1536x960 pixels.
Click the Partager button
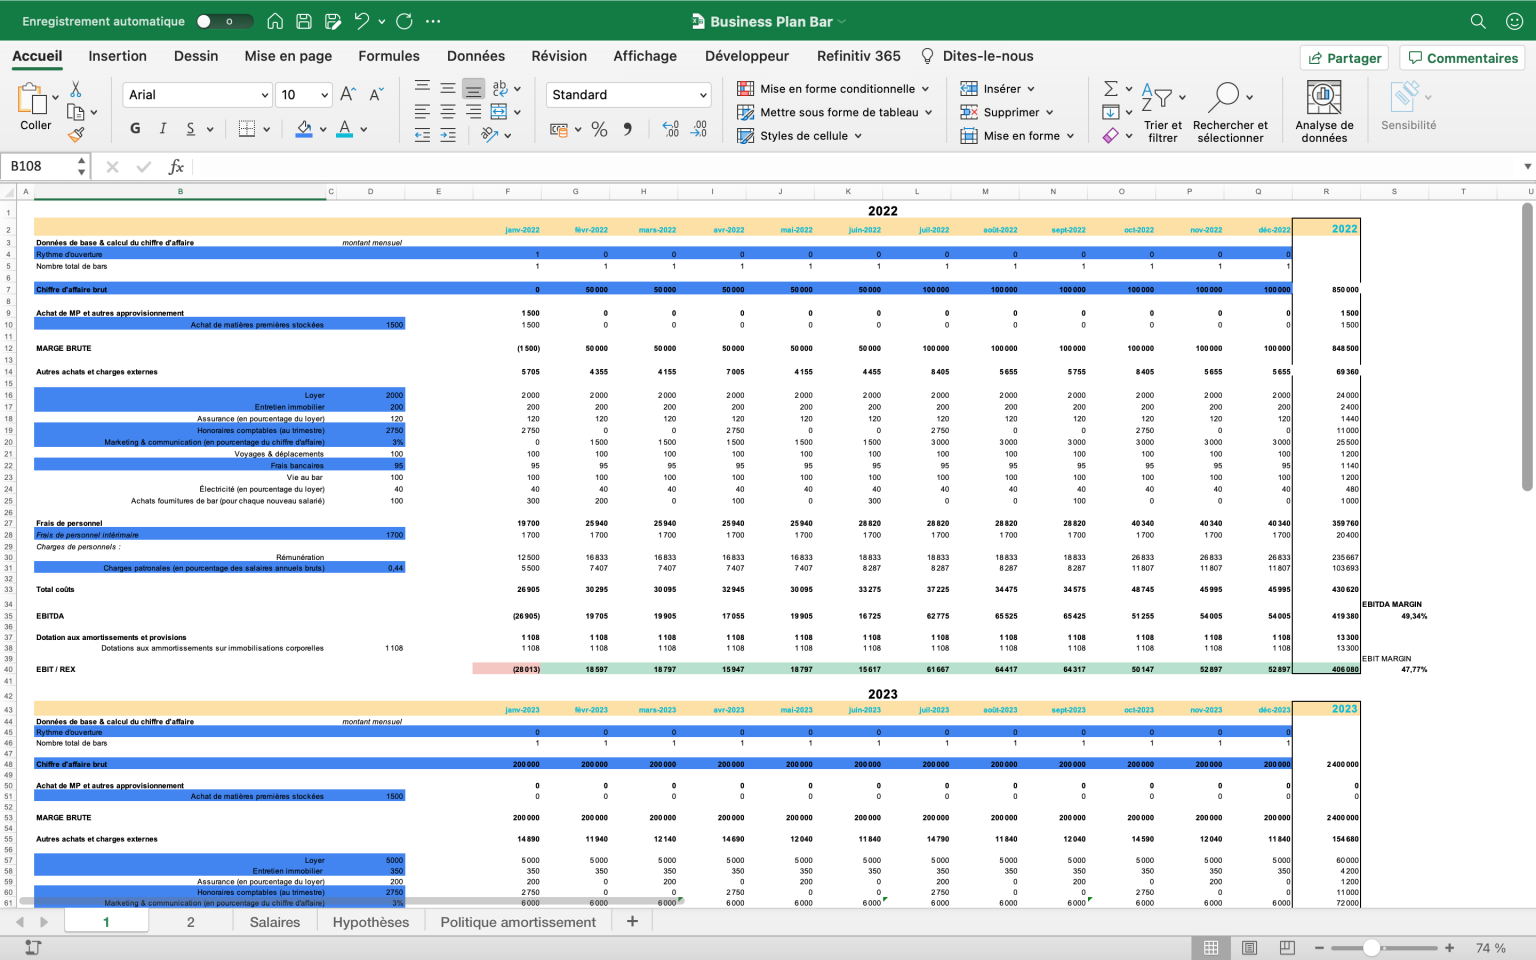click(1344, 57)
